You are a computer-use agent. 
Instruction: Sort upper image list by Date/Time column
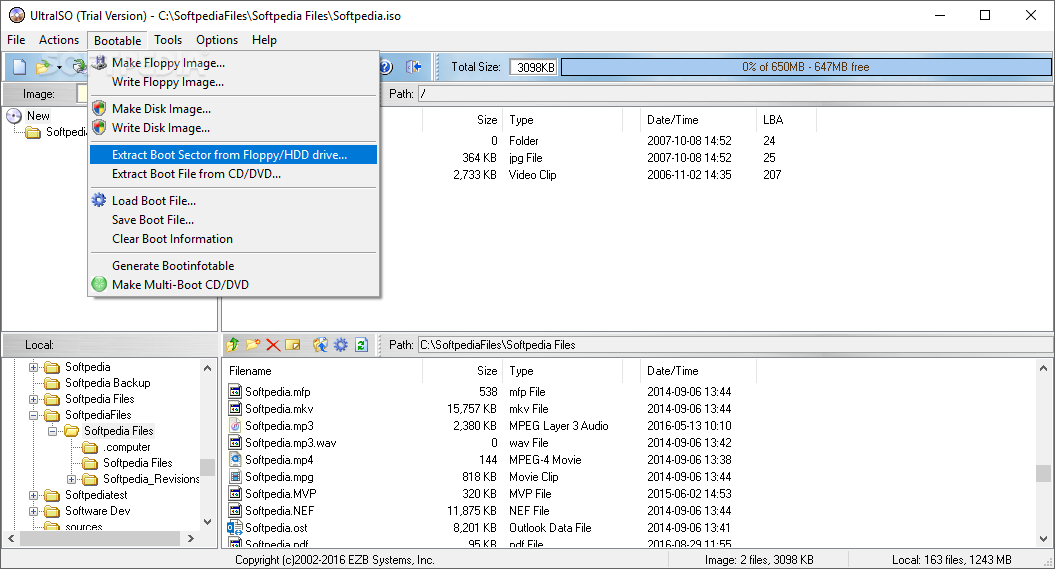coord(698,120)
